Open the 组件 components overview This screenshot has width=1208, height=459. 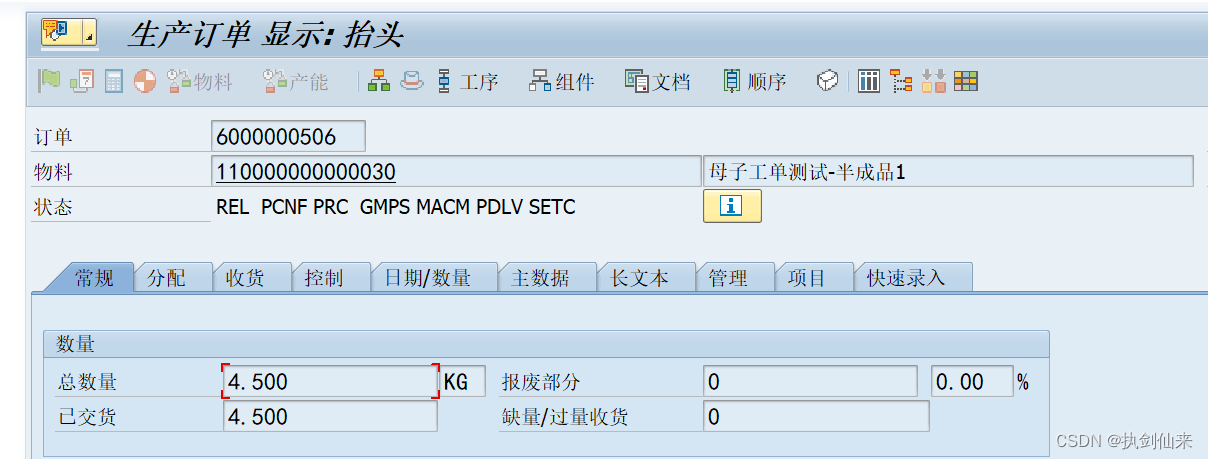(x=562, y=81)
